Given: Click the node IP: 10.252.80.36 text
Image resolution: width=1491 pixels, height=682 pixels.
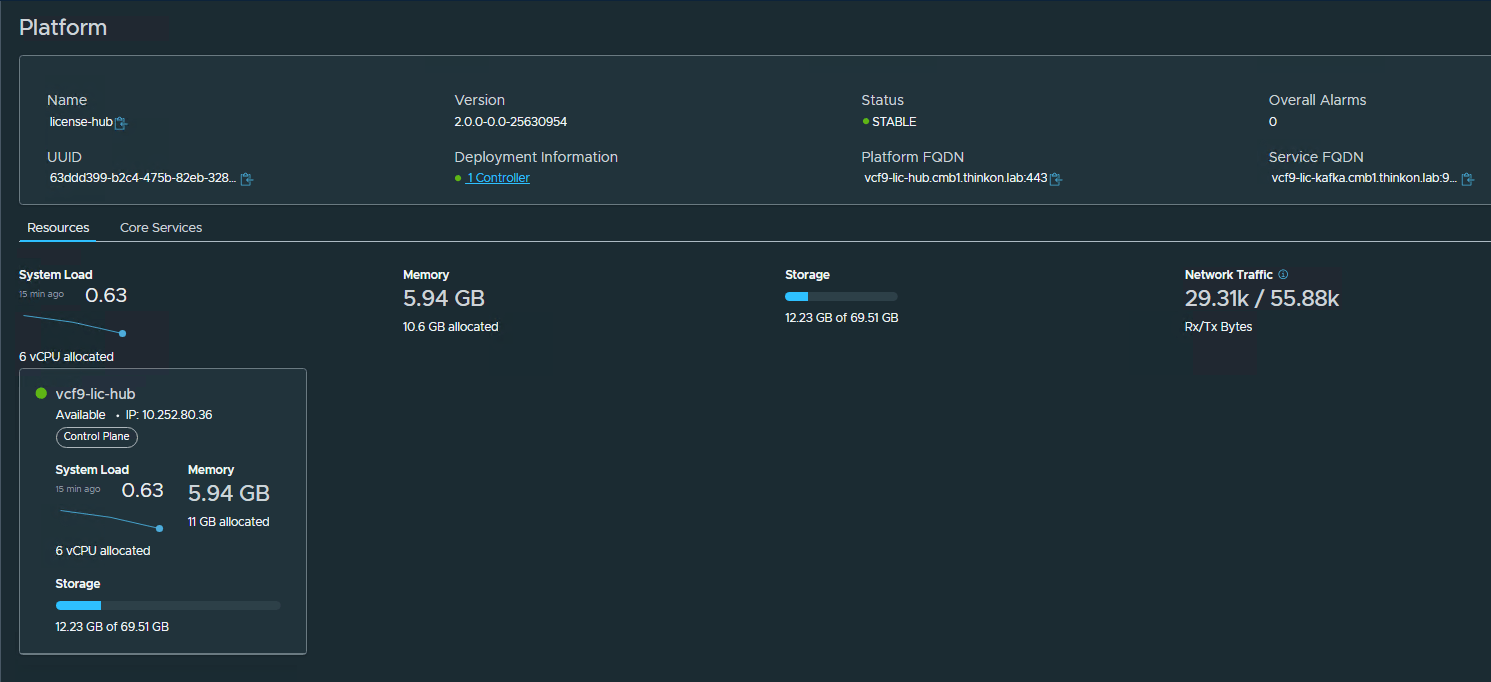Looking at the screenshot, I should [x=169, y=415].
